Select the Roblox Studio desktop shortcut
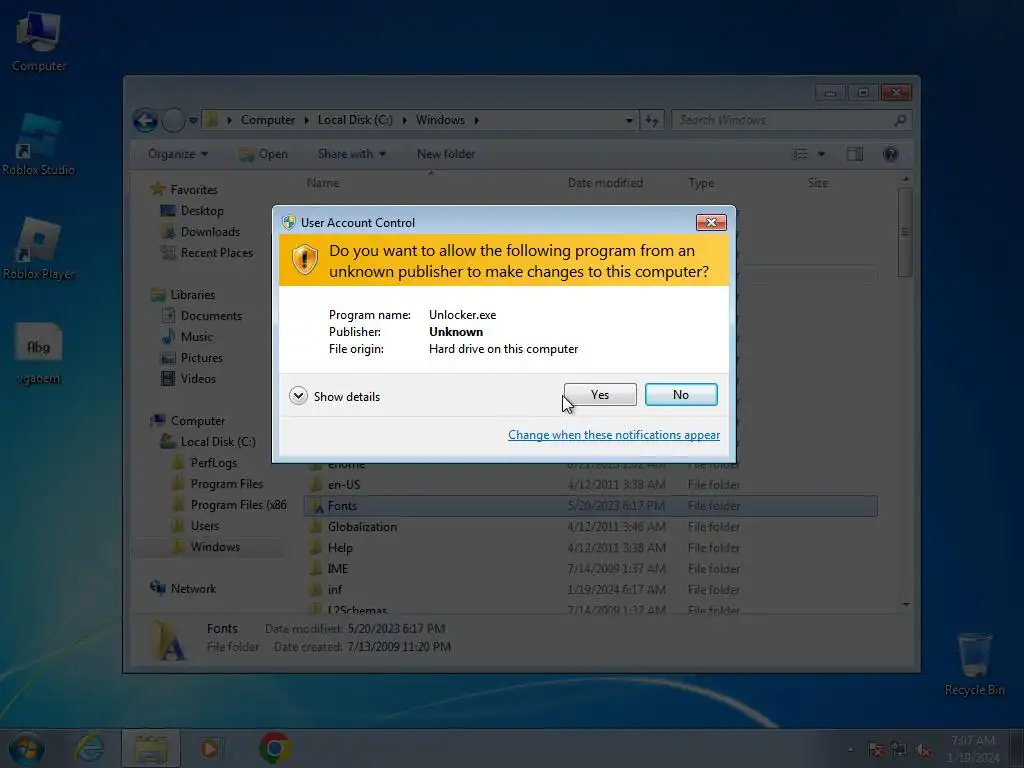Image resolution: width=1024 pixels, height=768 pixels. pos(39,145)
